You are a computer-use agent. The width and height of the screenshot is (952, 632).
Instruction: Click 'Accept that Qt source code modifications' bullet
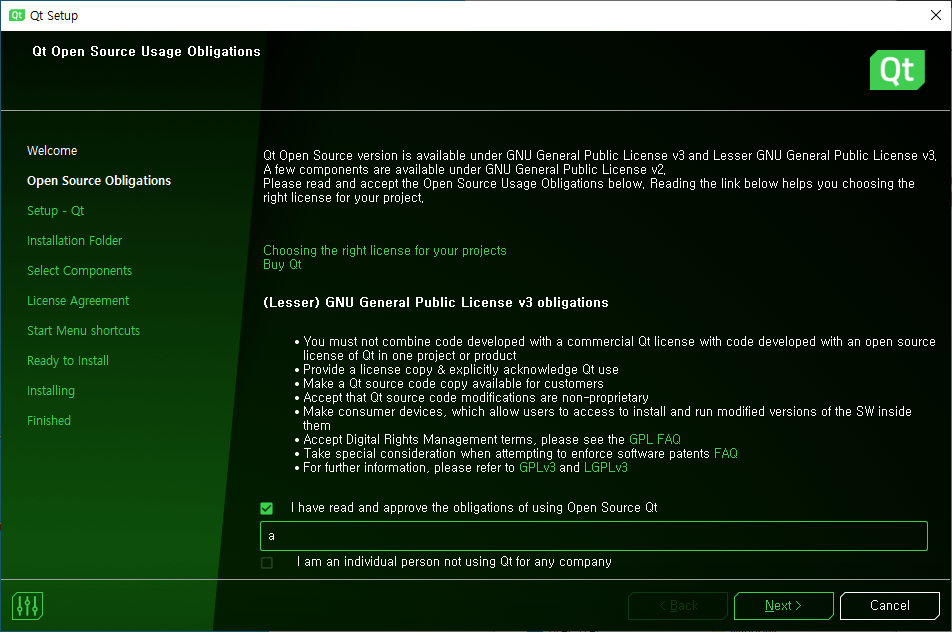click(x=475, y=398)
